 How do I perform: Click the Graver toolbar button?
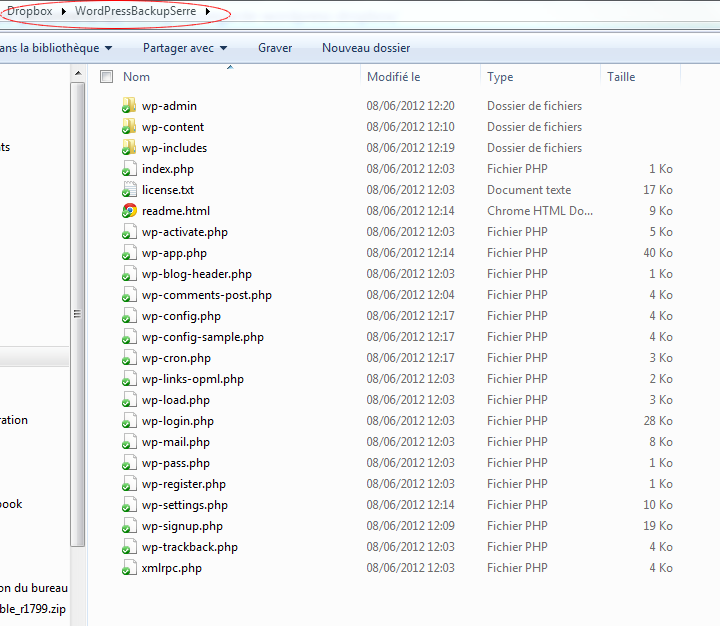tap(275, 48)
